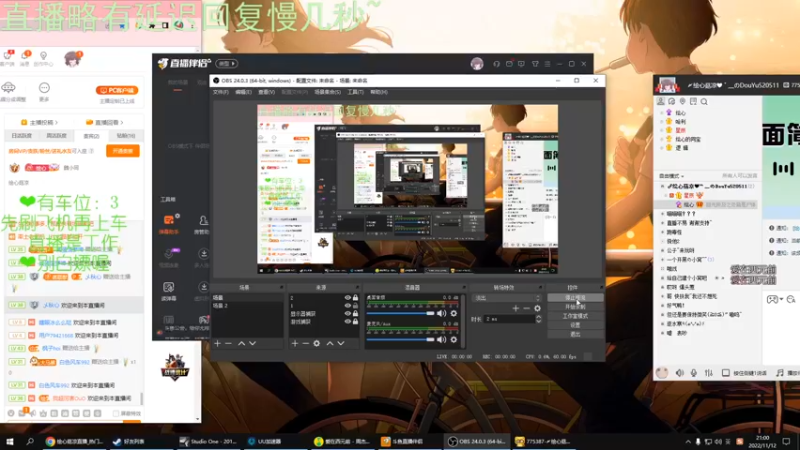Toggle the lock on the 显示器捕获 source
The height and width of the screenshot is (450, 800).
(355, 314)
